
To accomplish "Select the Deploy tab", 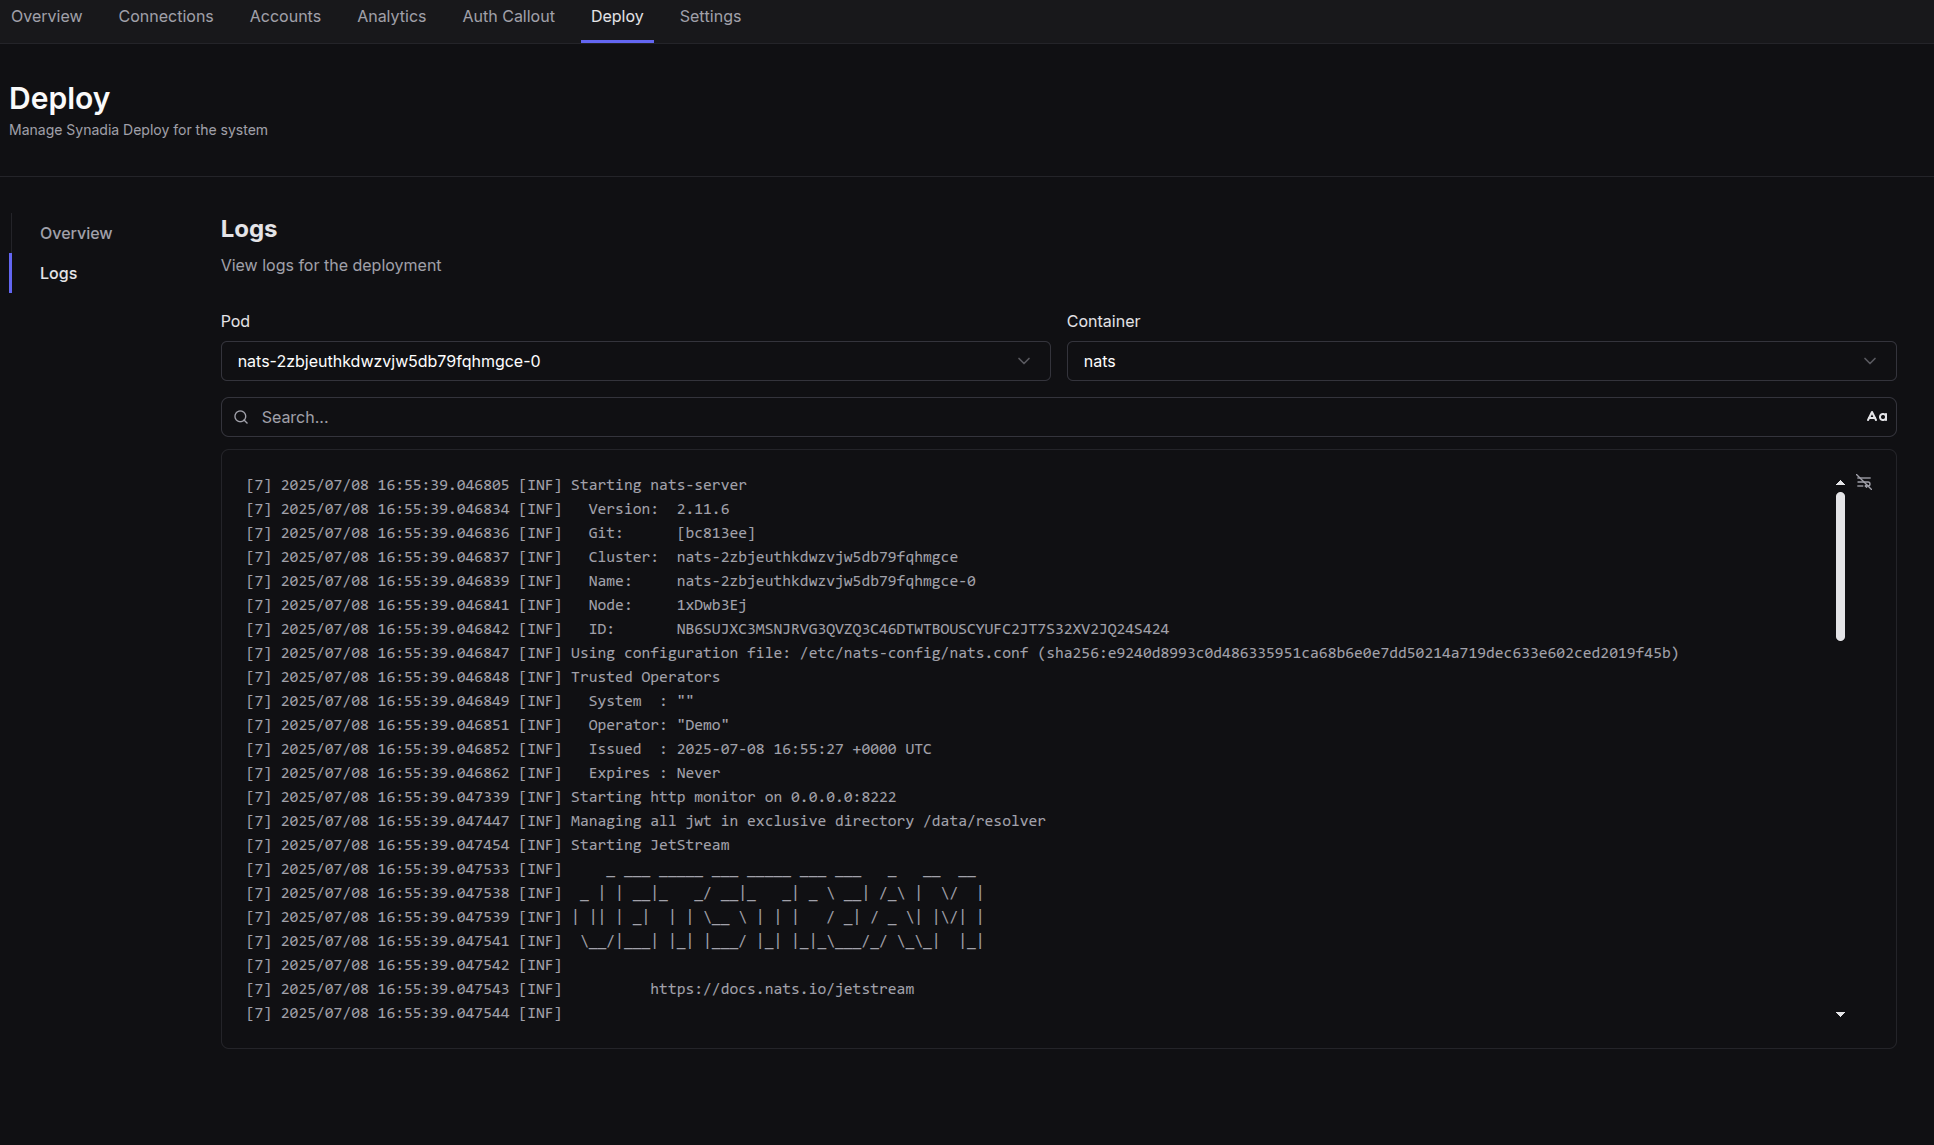I will pos(617,17).
